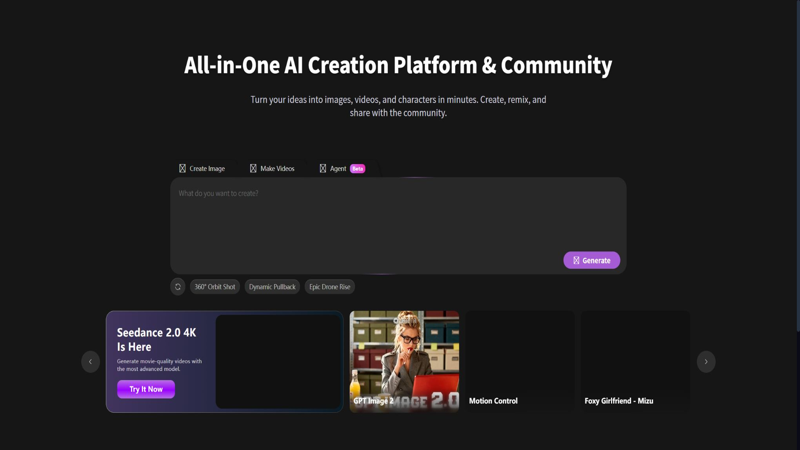Viewport: 800px width, 450px height.
Task: Open the Motion Control card
Action: [x=520, y=361]
